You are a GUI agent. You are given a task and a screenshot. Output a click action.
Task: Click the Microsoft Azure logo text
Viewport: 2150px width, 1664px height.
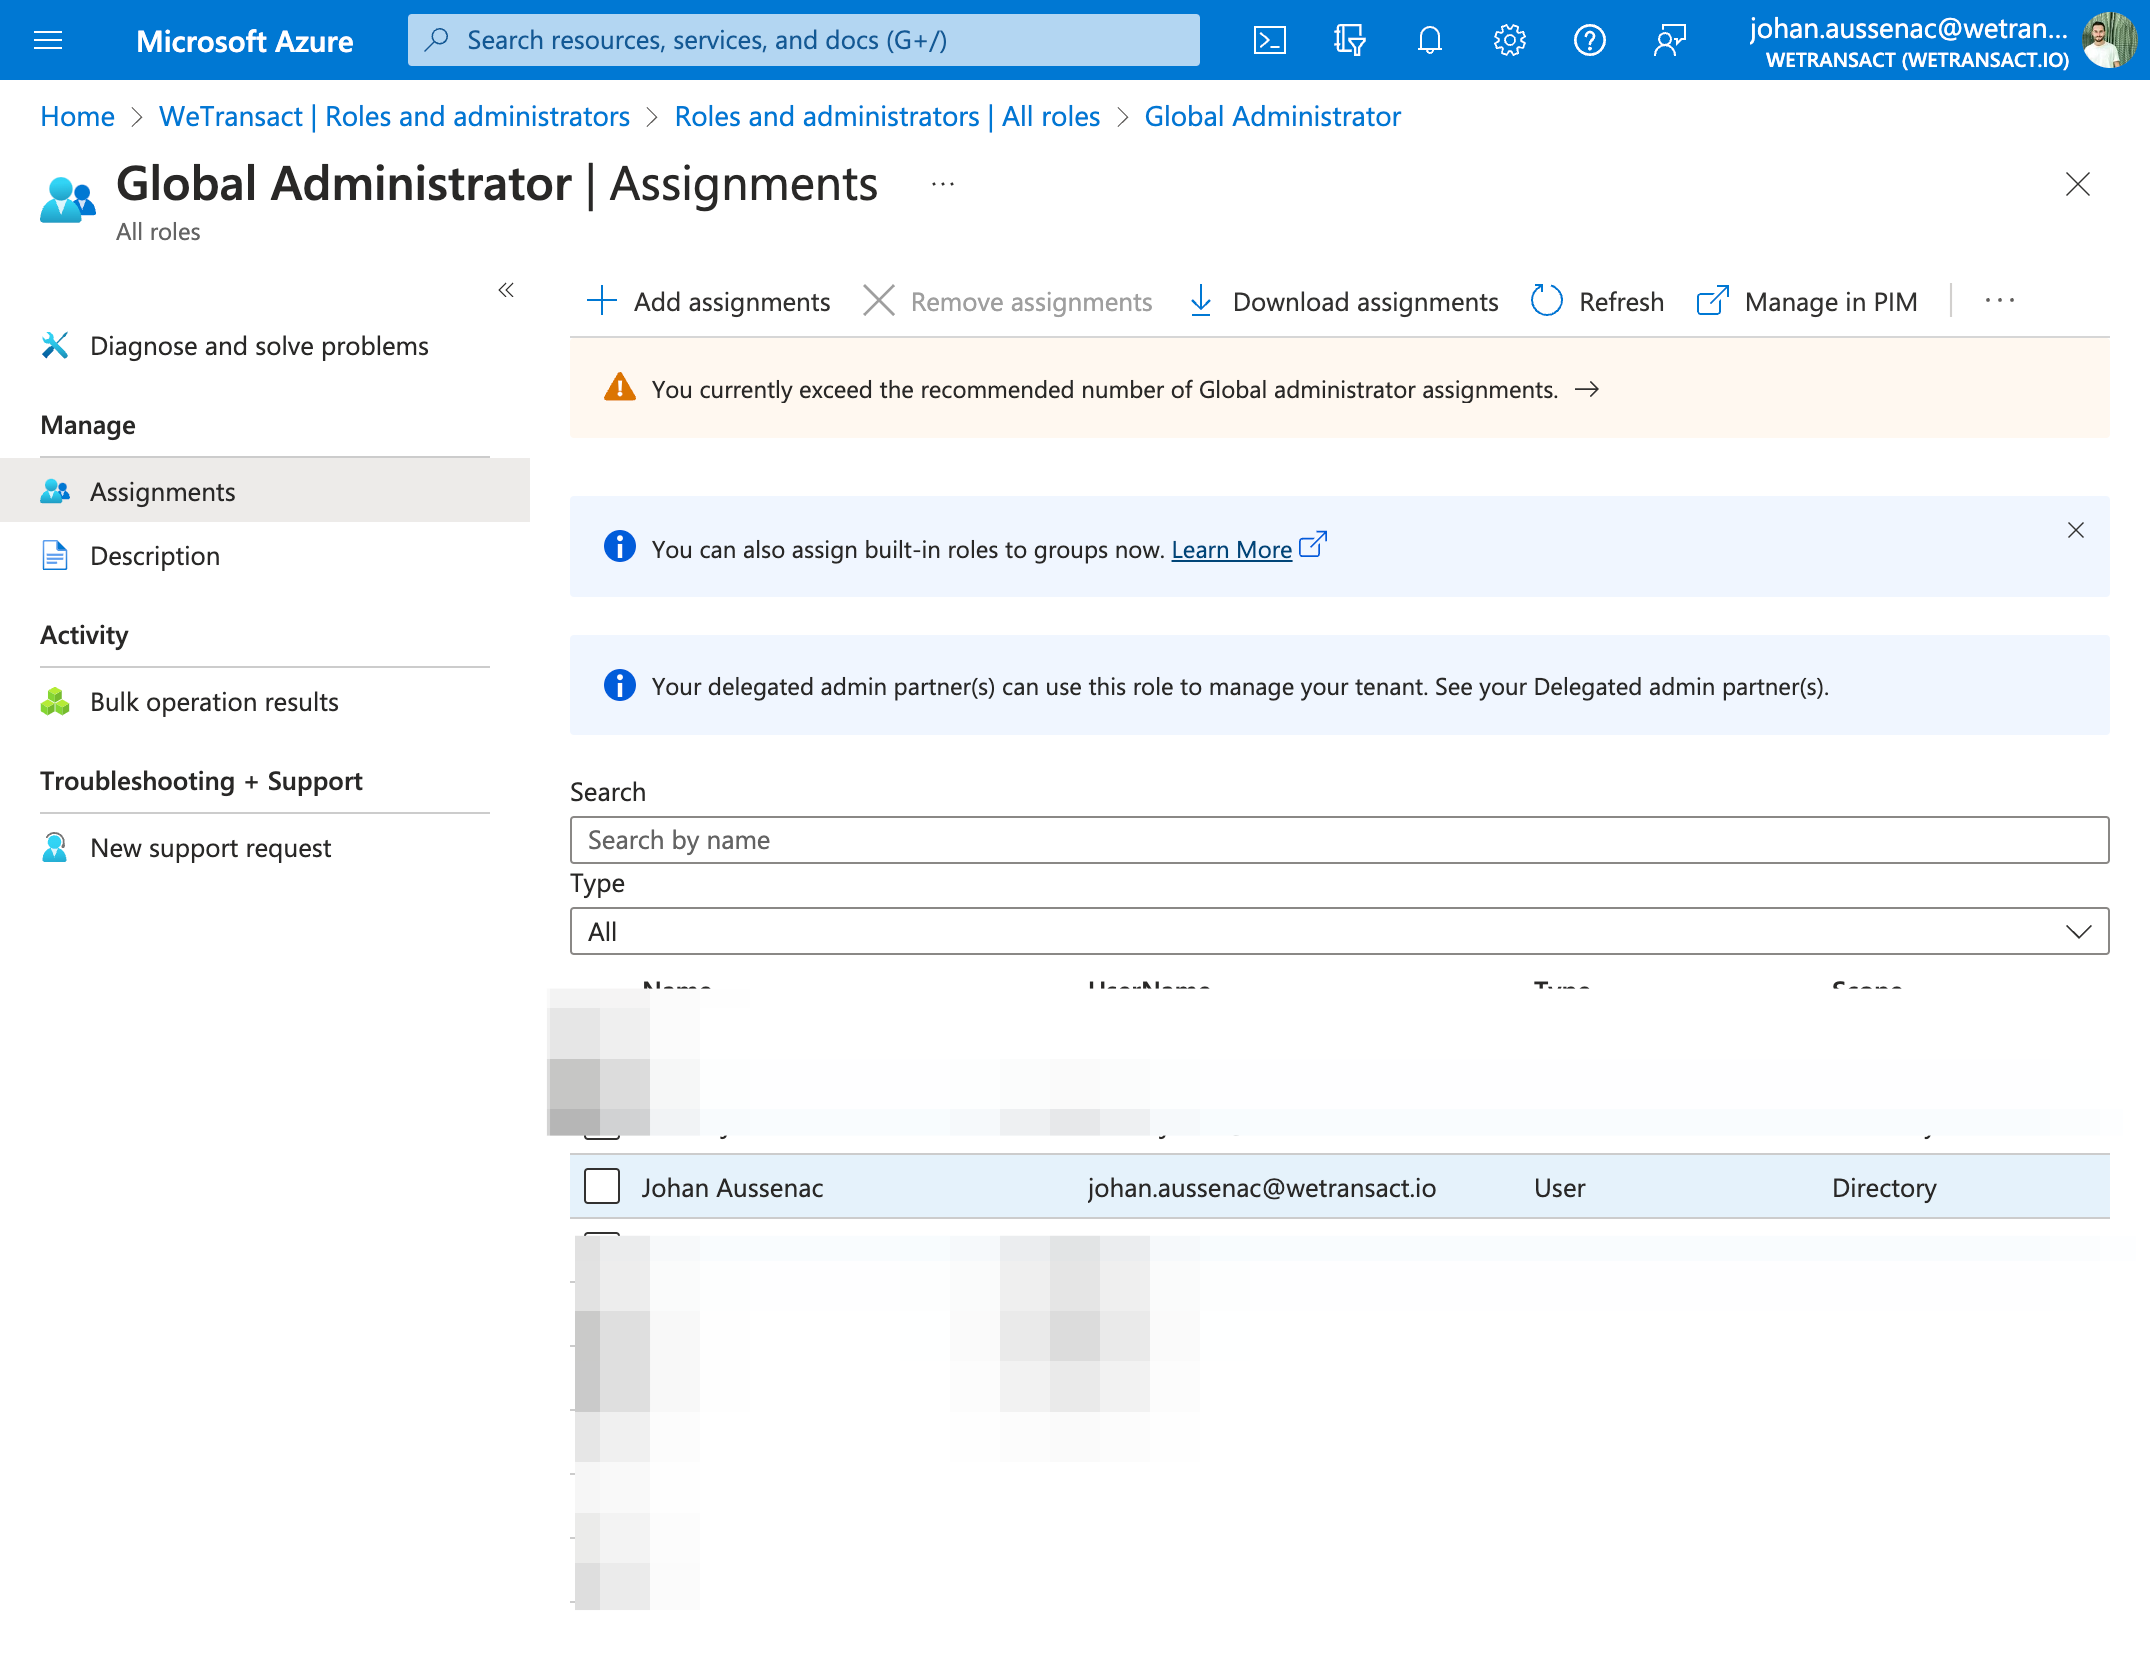point(244,41)
